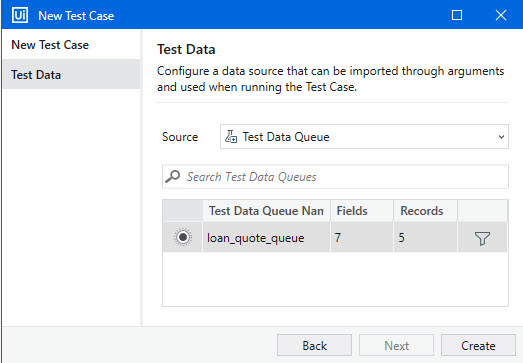Focus the Search Test Data Queues field

335,176
